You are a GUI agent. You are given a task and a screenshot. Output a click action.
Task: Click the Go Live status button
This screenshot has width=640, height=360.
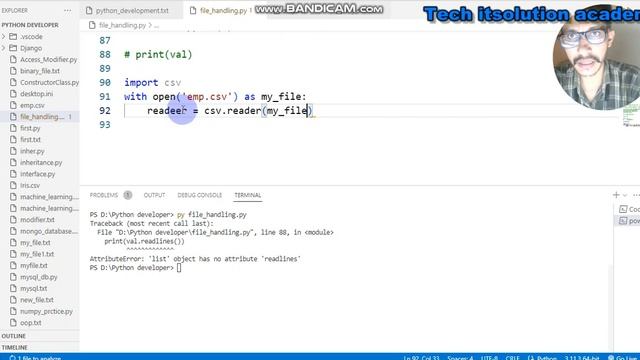coord(623,357)
